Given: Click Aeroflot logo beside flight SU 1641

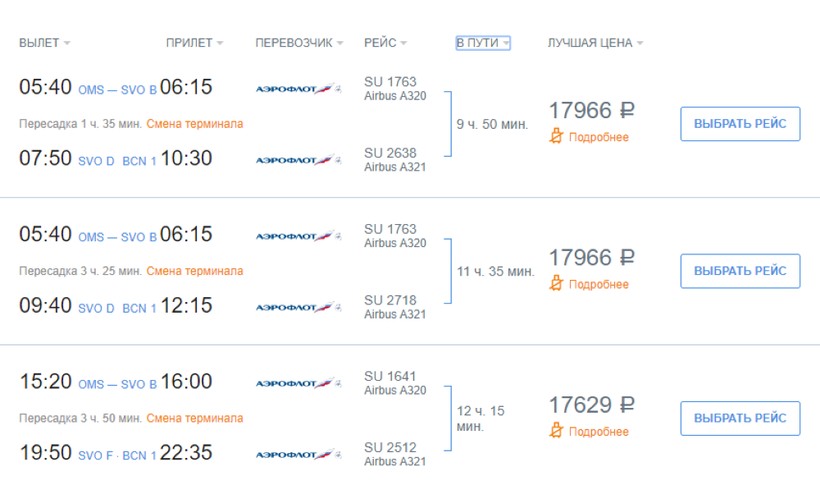Looking at the screenshot, I should (x=298, y=383).
